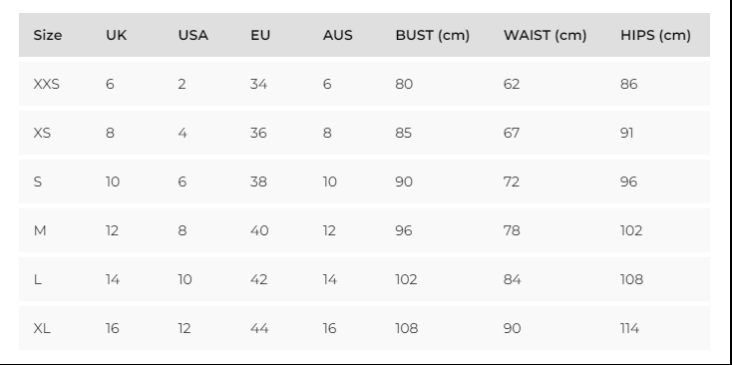732x365 pixels.
Task: Click L row waist value 84
Action: tap(512, 280)
